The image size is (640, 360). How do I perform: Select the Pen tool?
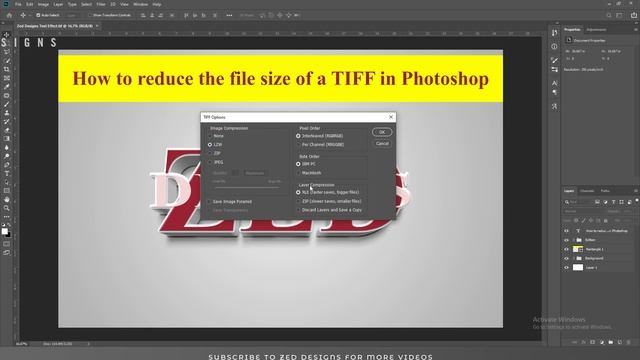(x=7, y=165)
